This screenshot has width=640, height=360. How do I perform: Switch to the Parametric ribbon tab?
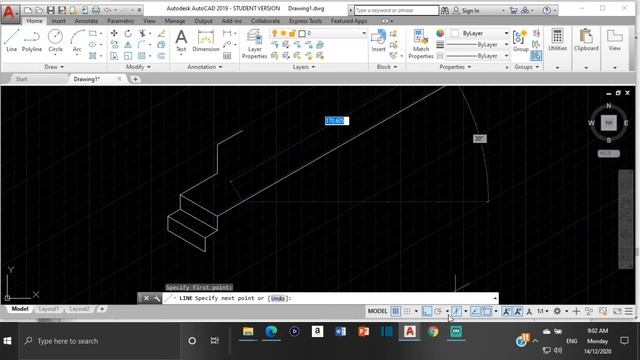point(120,21)
